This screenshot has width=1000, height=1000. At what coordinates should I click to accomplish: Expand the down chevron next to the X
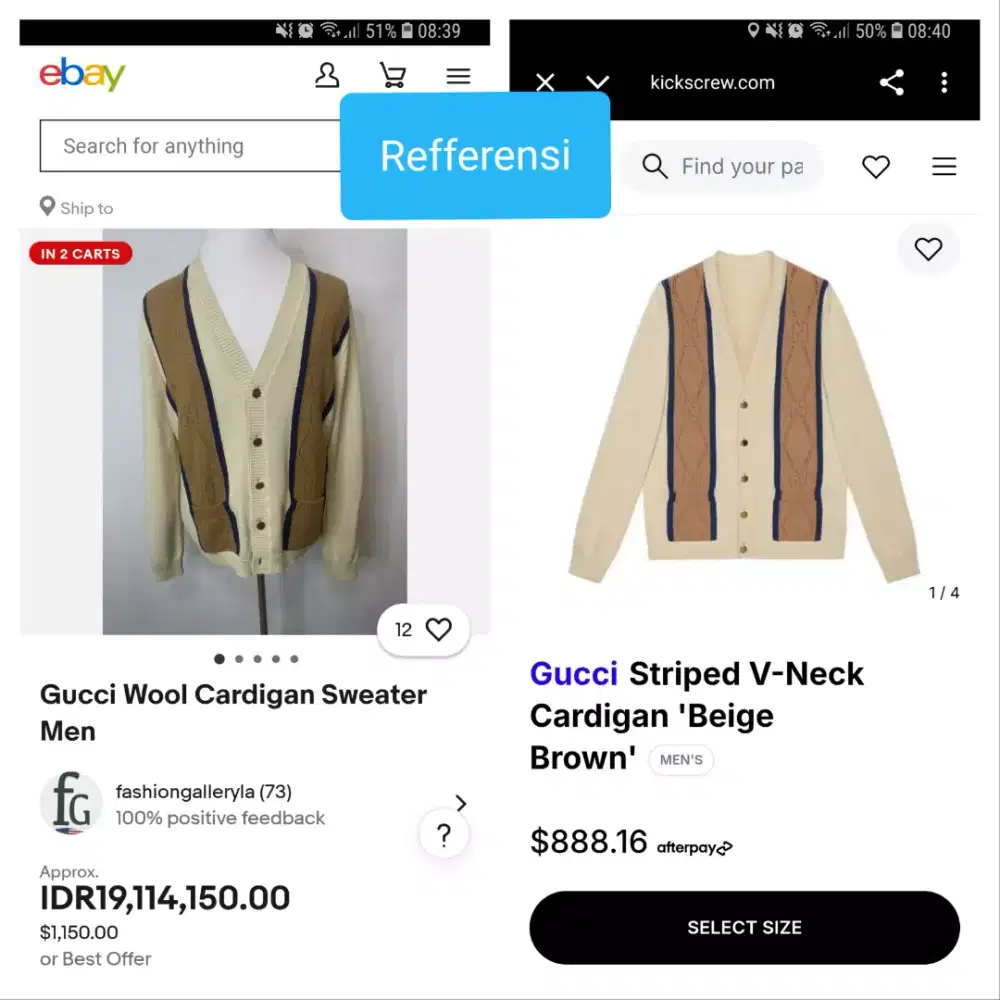coord(597,83)
